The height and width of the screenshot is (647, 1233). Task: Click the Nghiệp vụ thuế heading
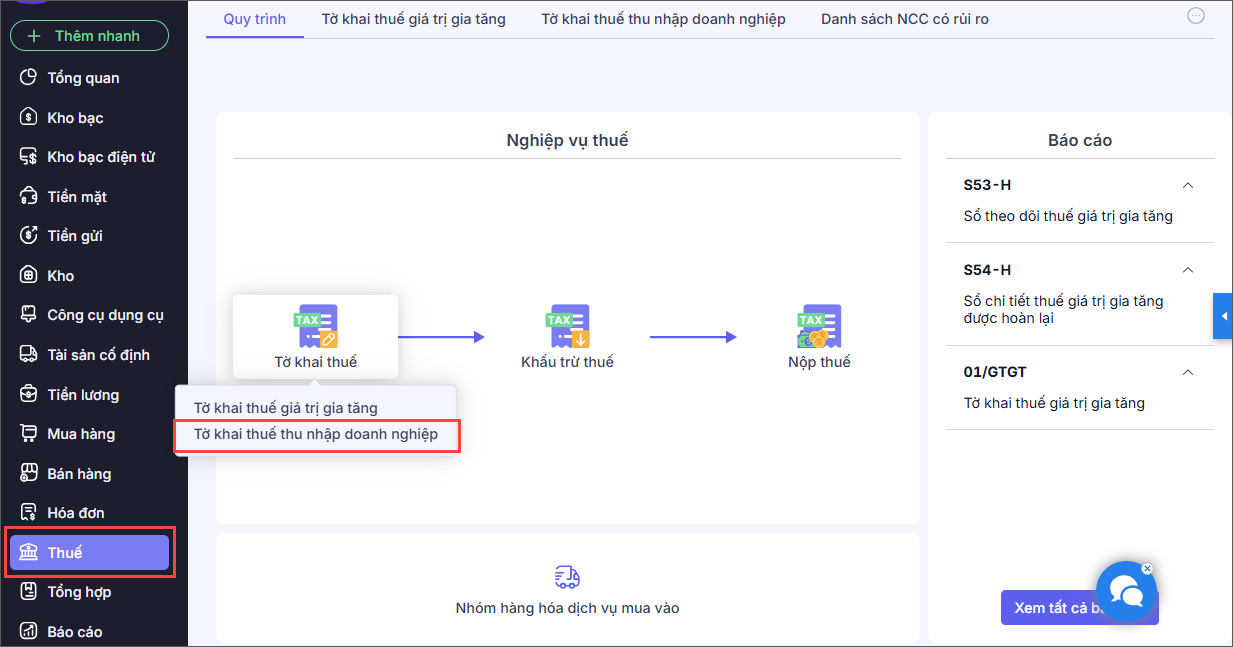coord(567,140)
